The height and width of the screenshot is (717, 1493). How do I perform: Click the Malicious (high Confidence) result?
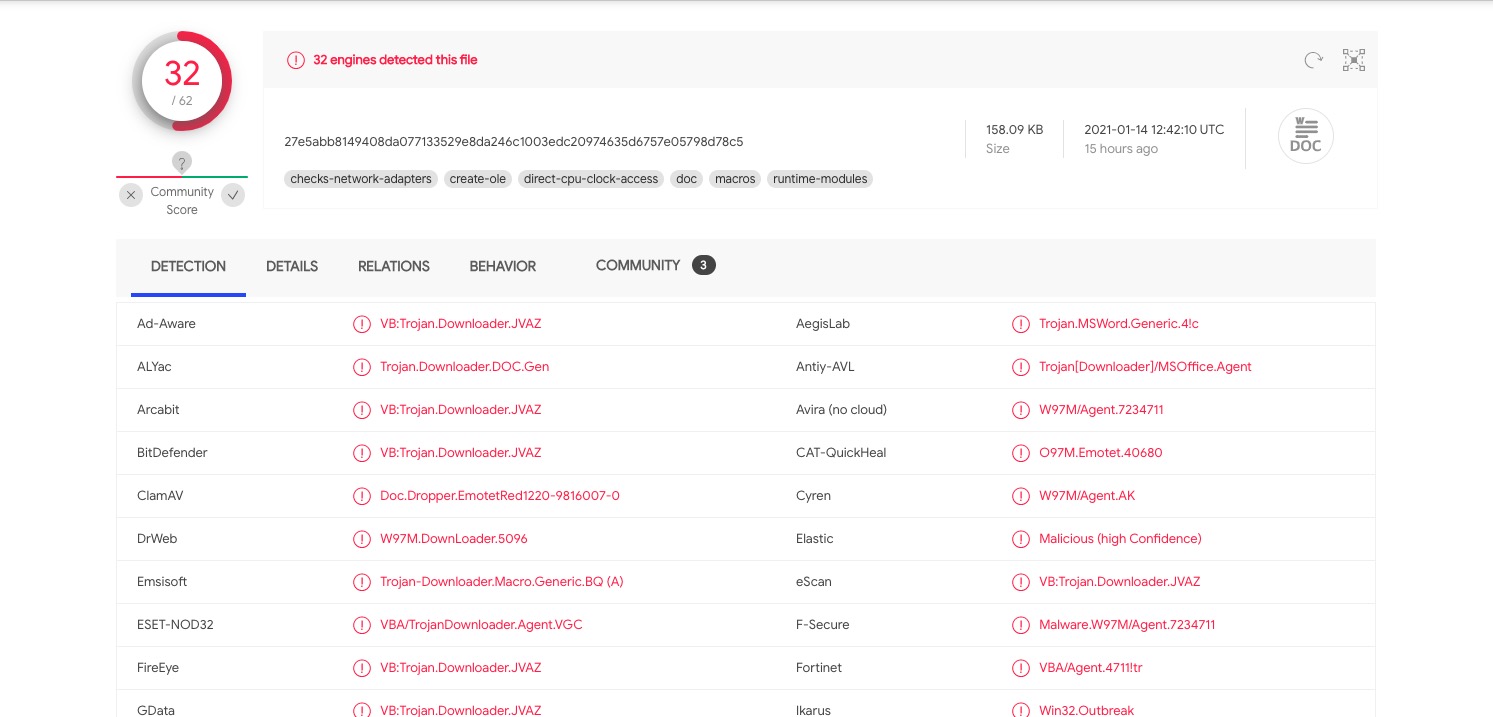click(1120, 539)
